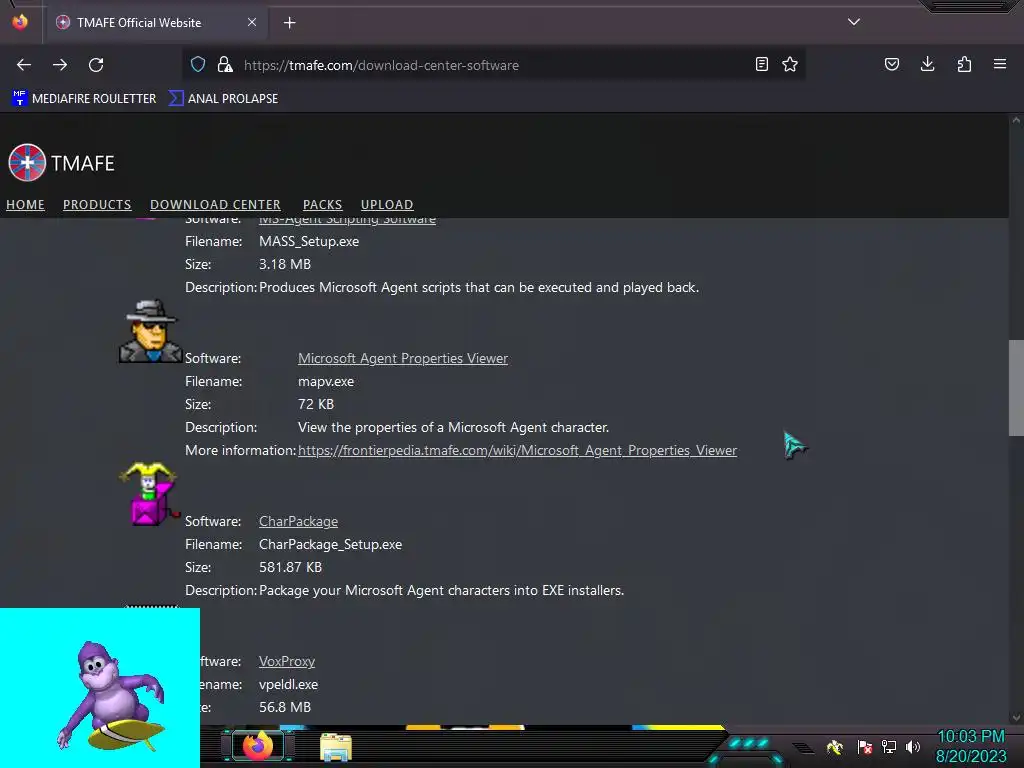Image resolution: width=1024 pixels, height=768 pixels.
Task: Close the TMAFE Official Website tab
Action: point(252,22)
